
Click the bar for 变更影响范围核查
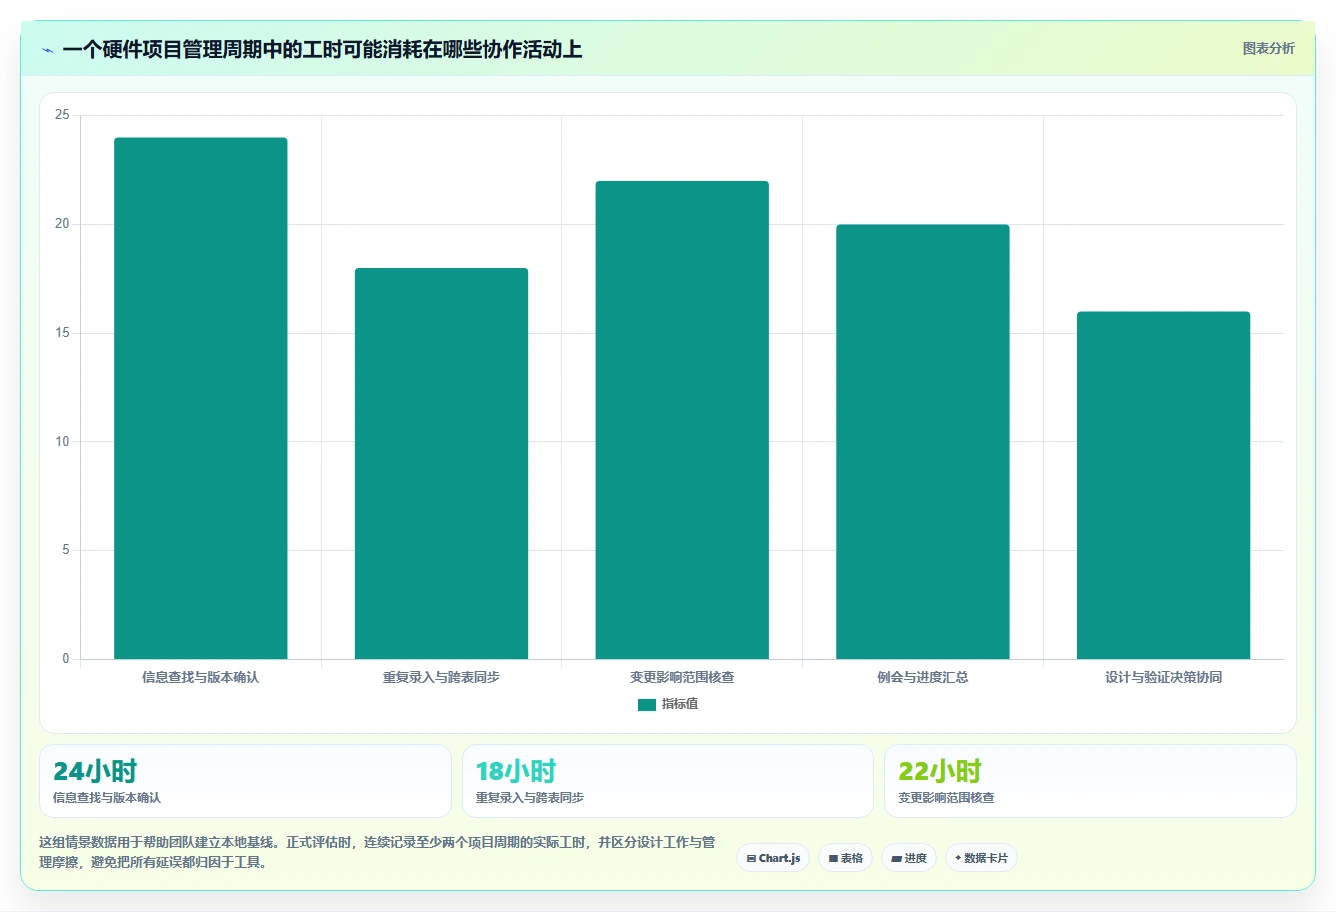coord(682,420)
